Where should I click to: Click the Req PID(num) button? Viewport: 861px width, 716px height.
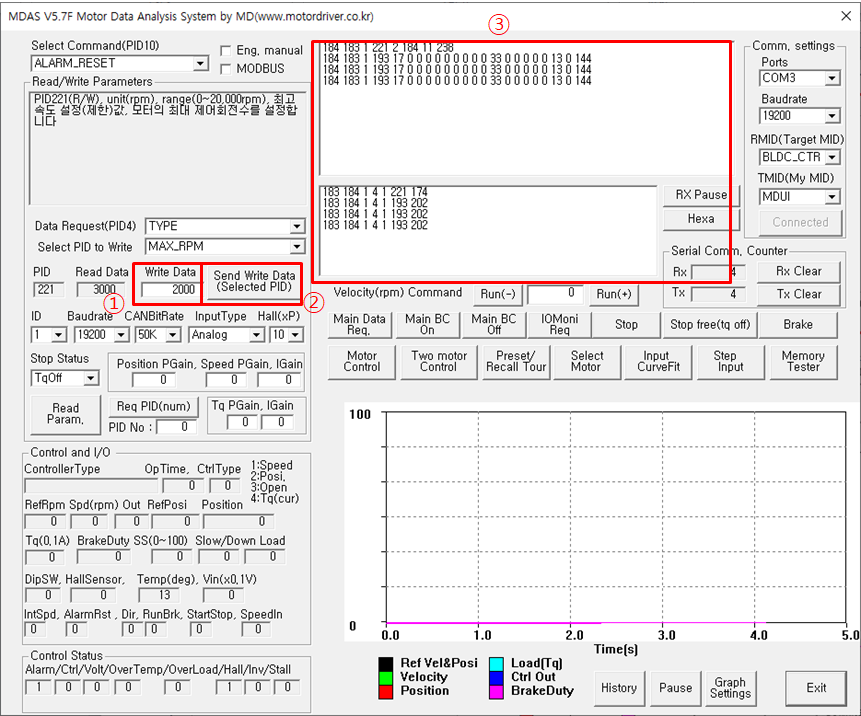click(x=153, y=407)
